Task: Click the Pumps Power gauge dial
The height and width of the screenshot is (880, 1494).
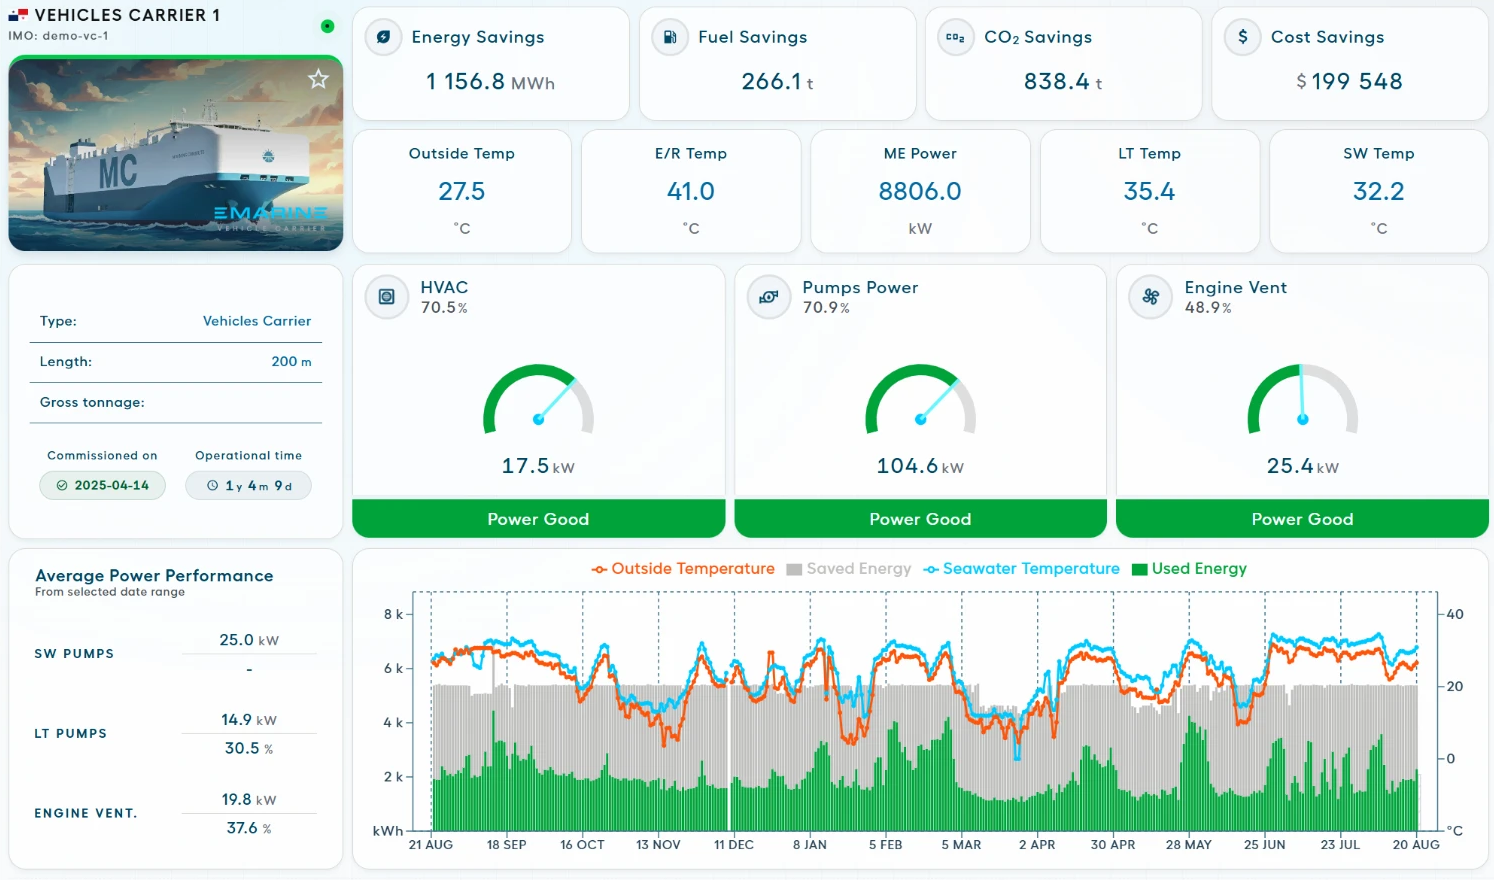Action: 920,399
